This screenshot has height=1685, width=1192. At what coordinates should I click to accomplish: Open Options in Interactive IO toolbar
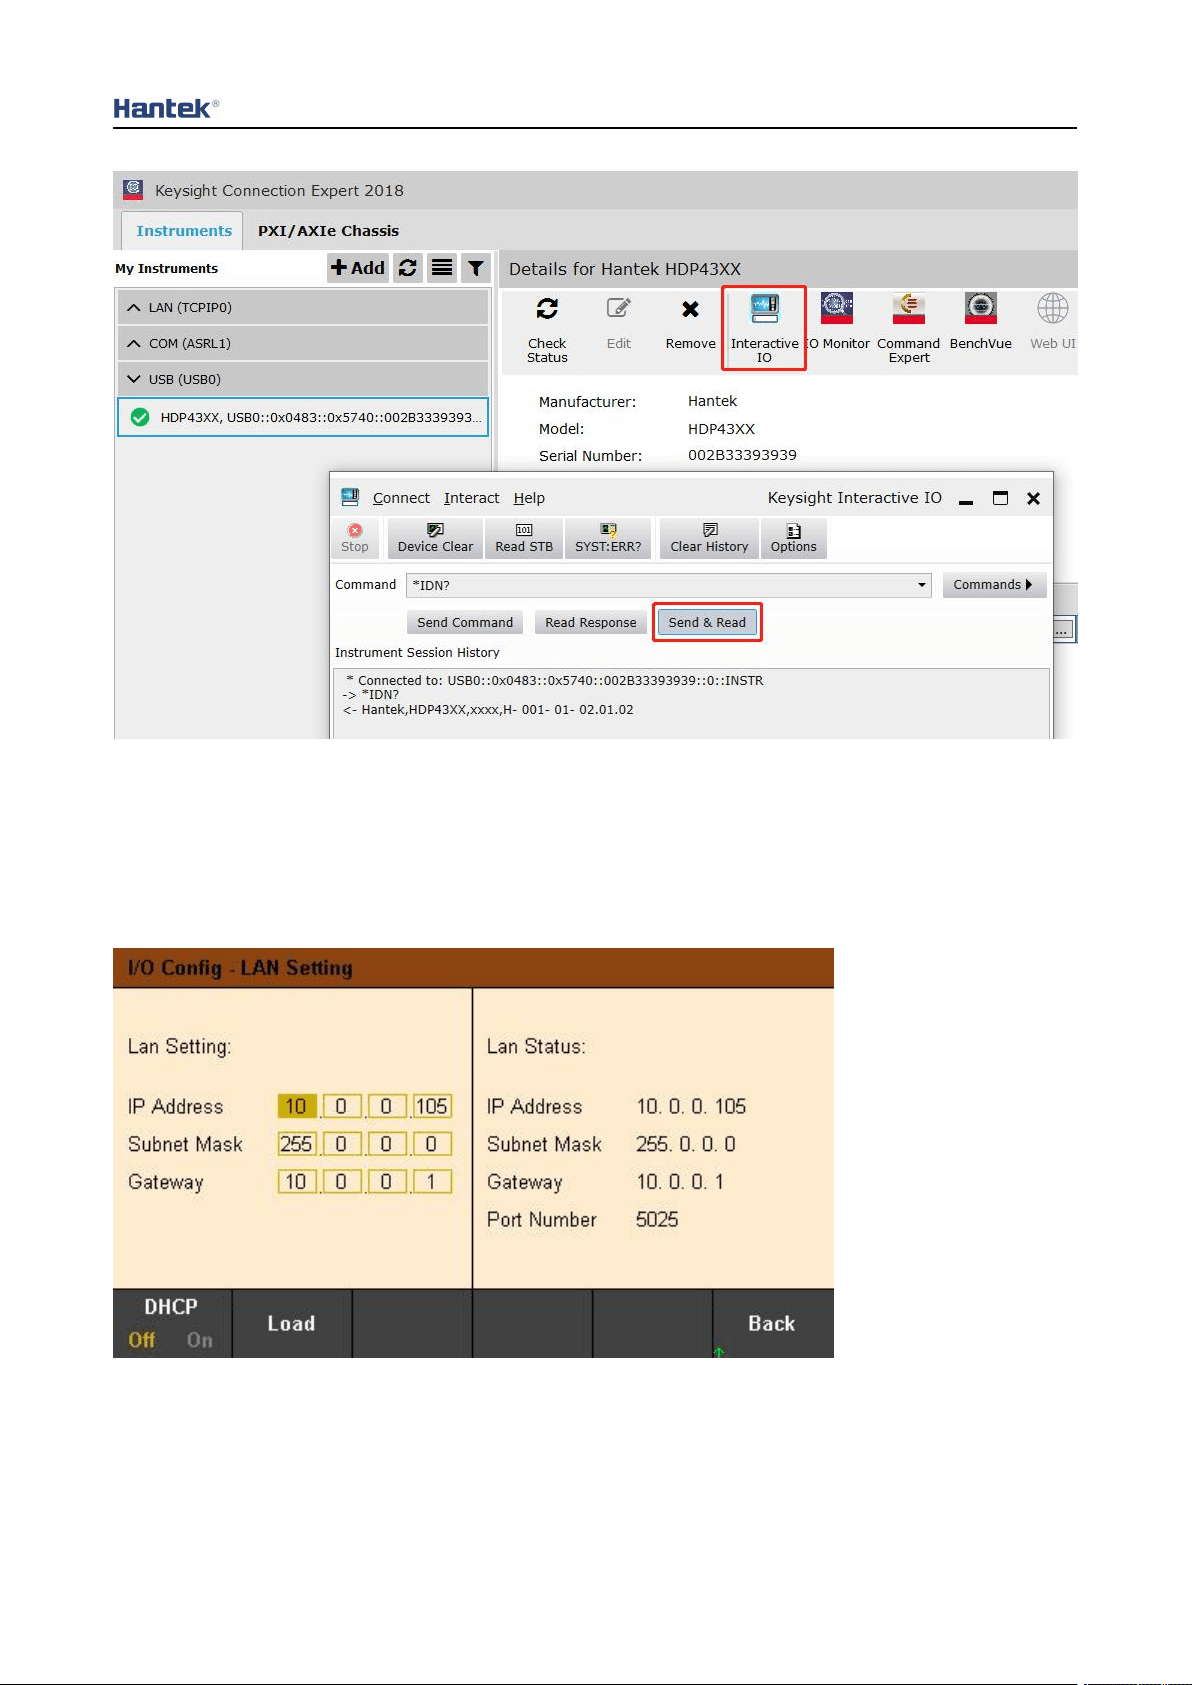click(793, 538)
